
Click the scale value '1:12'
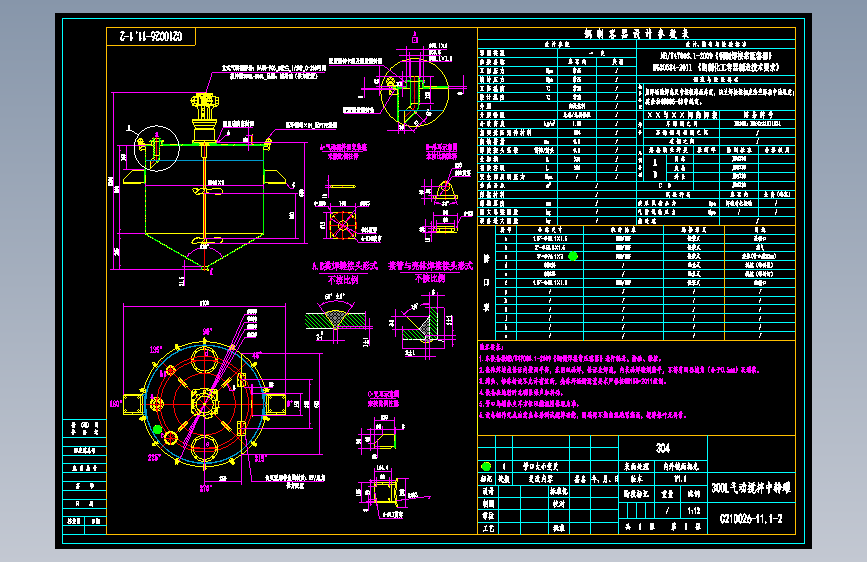[x=694, y=511]
